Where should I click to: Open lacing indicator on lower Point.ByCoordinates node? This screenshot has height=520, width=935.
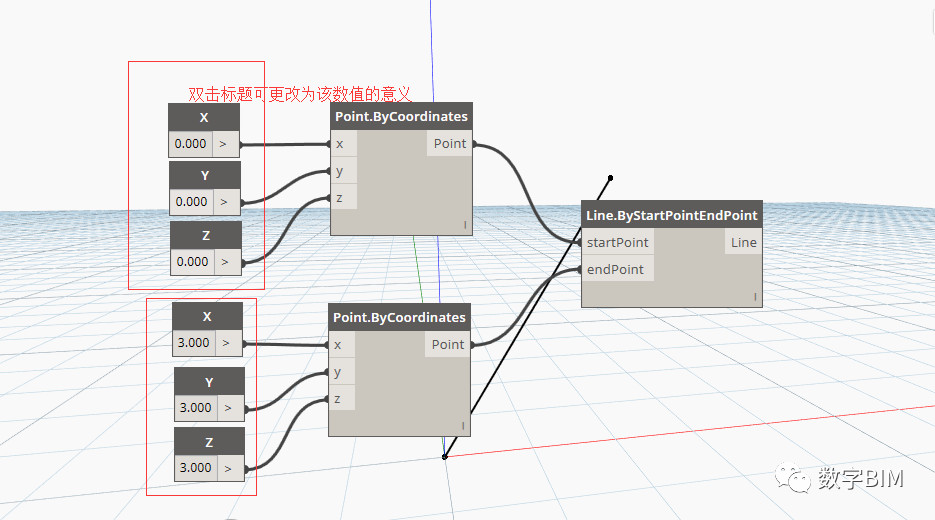tap(463, 426)
